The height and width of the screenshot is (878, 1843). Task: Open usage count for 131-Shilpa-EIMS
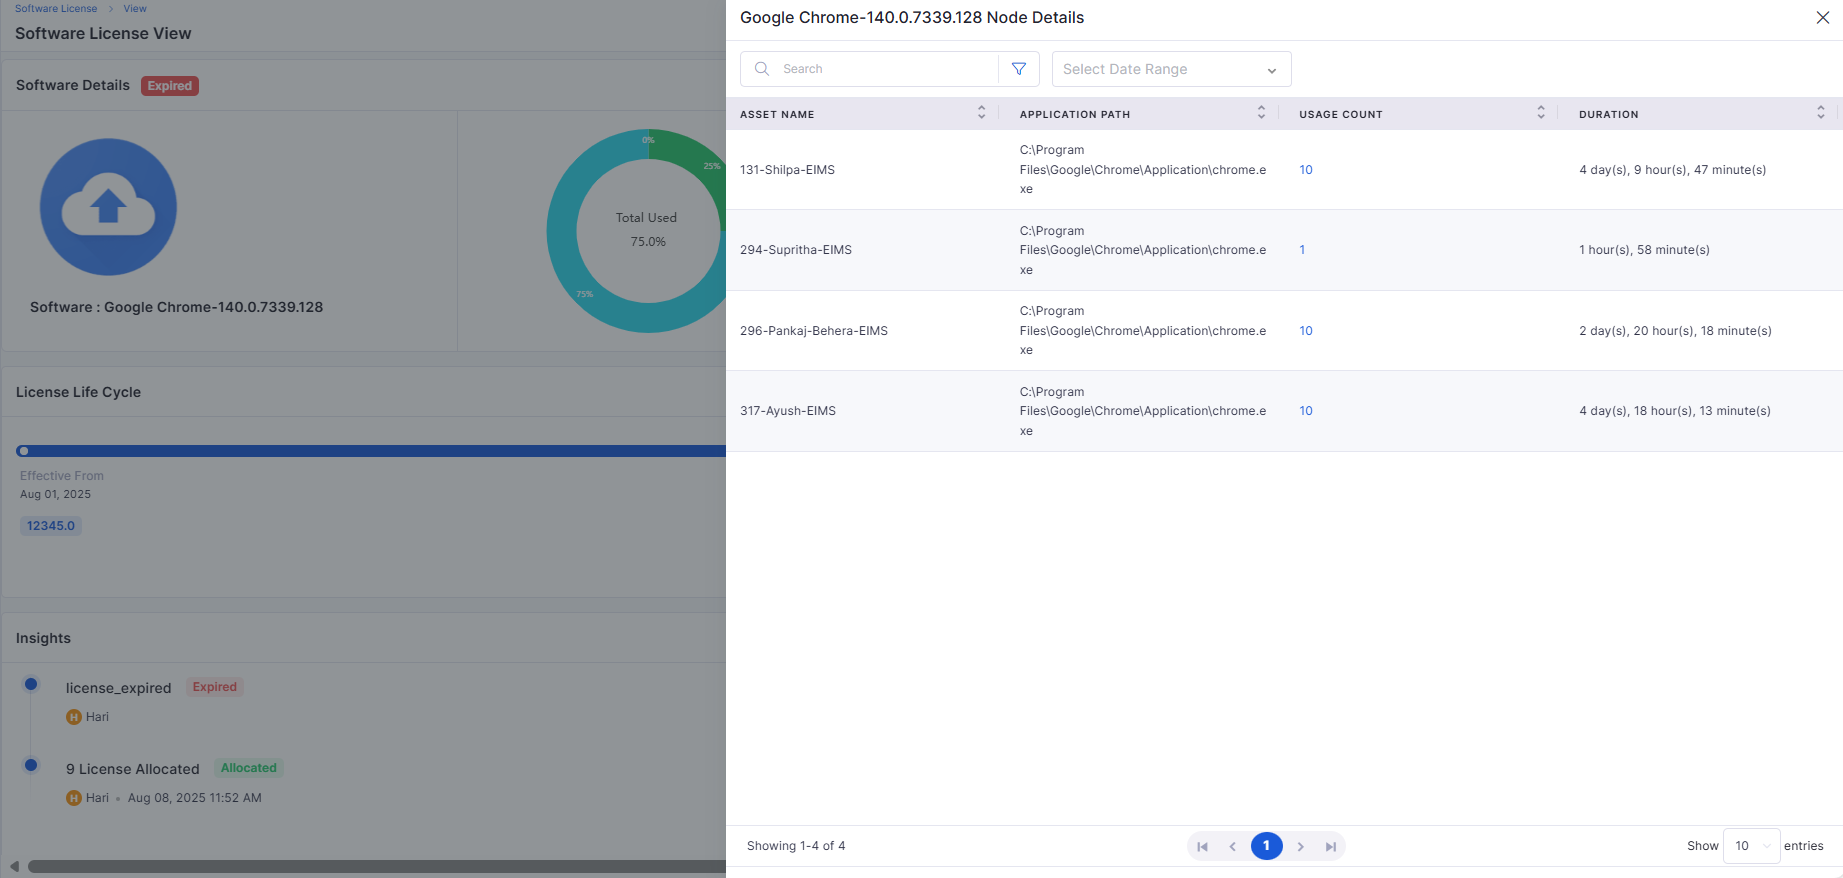tap(1306, 170)
